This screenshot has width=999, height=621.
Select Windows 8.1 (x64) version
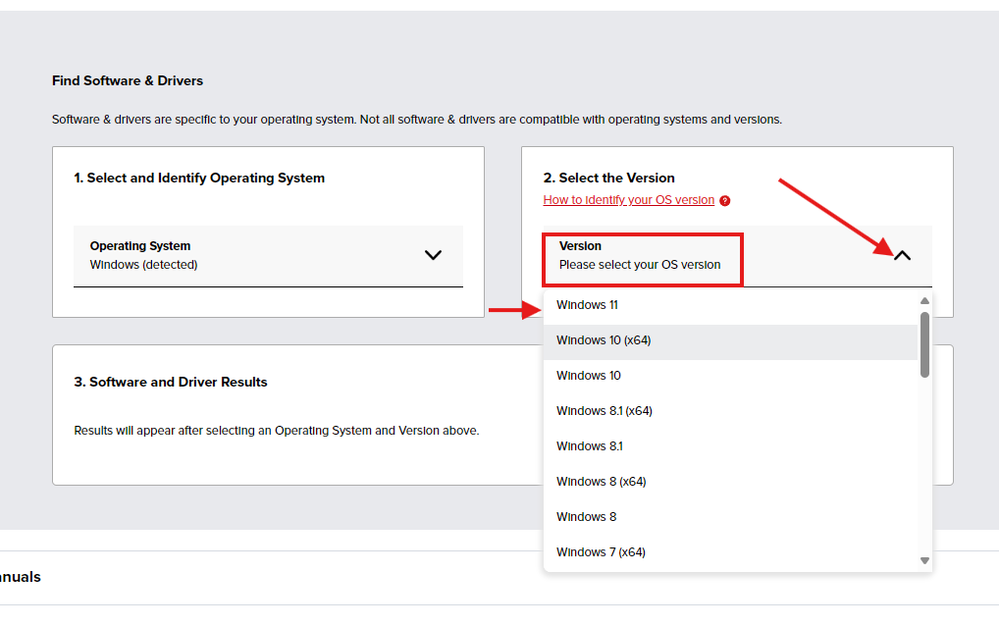click(x=604, y=411)
